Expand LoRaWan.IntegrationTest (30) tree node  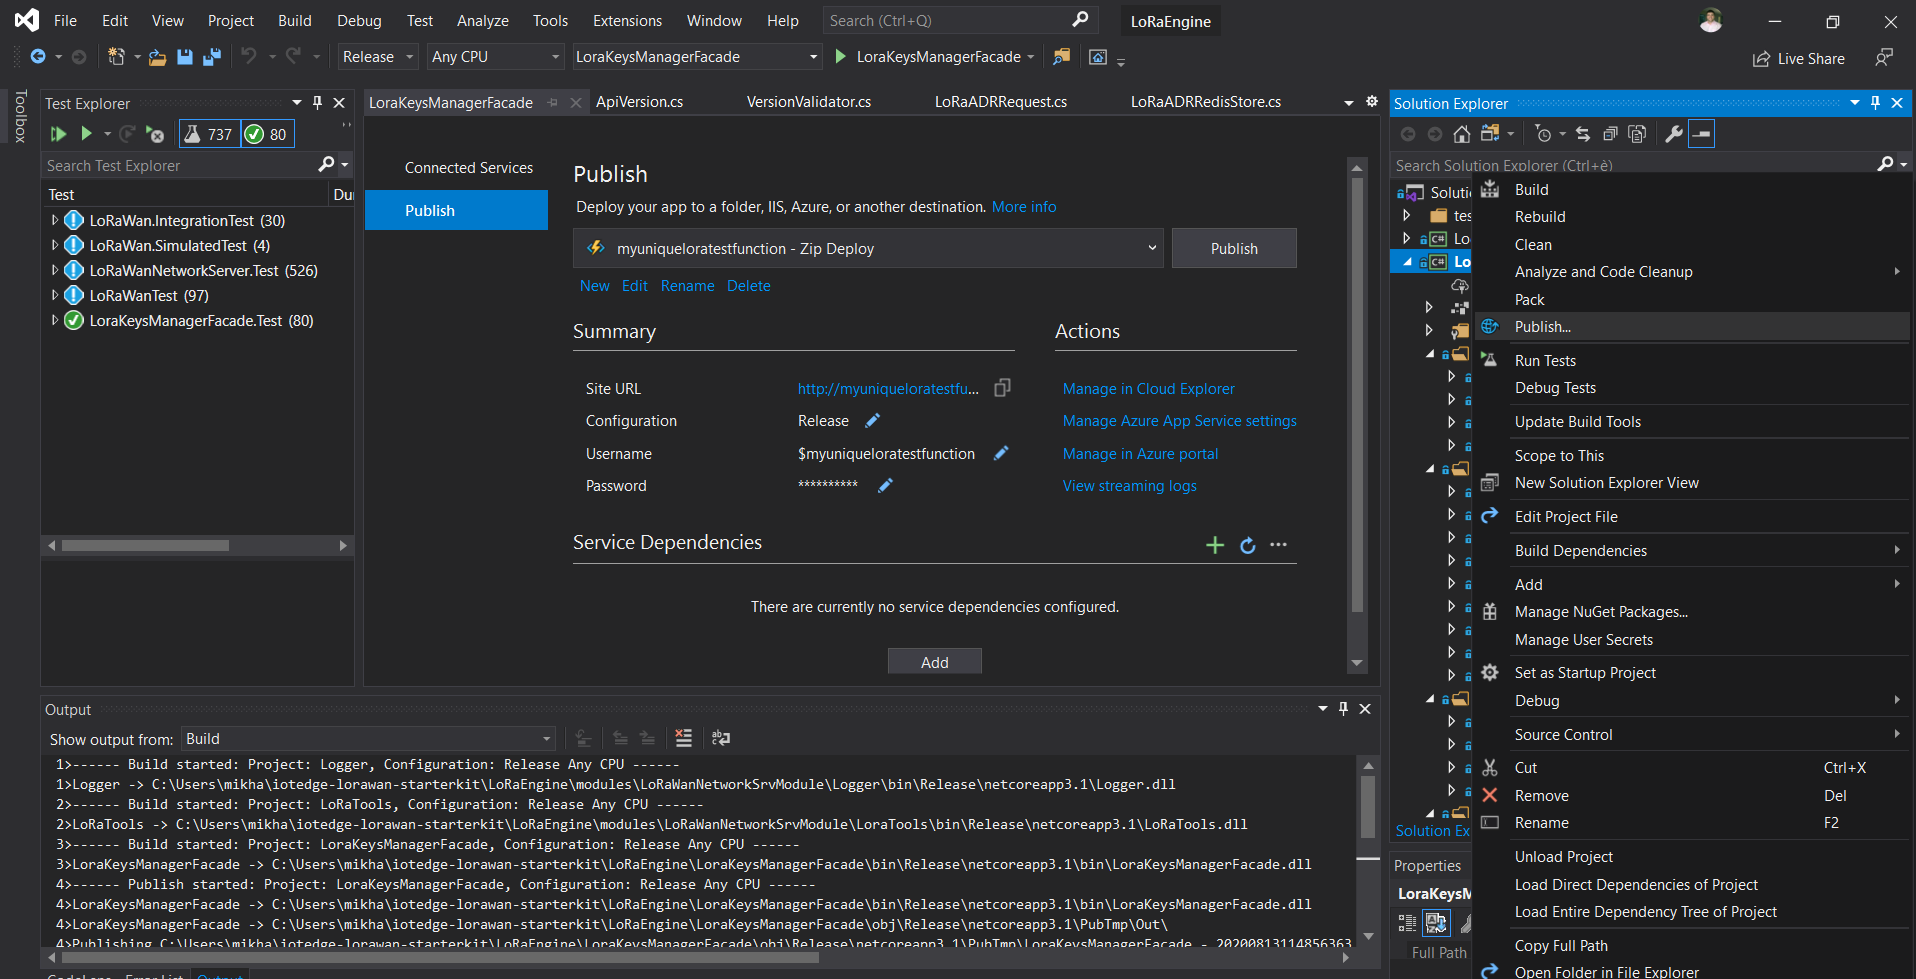pos(54,220)
